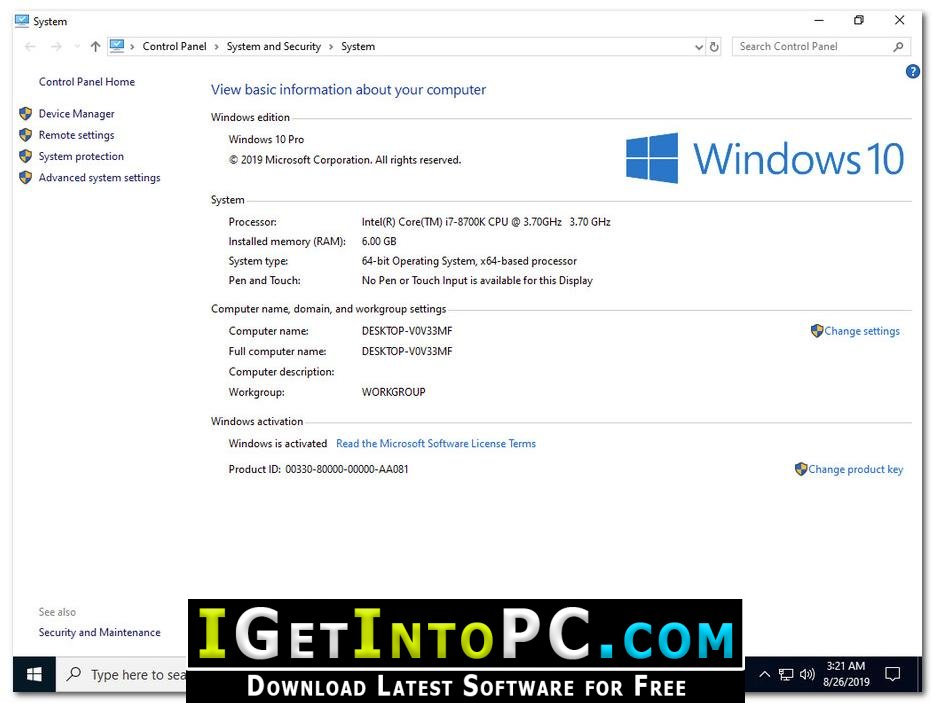Open the recent locations dropdown arrow
932x703 pixels.
[x=77, y=46]
